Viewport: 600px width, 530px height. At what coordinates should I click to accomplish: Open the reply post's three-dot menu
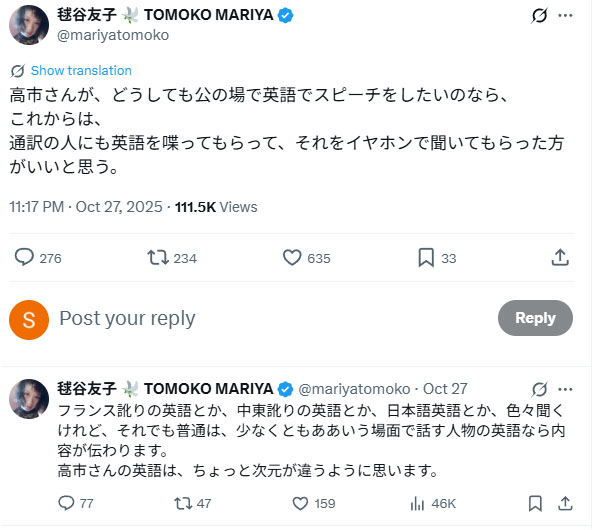point(567,388)
